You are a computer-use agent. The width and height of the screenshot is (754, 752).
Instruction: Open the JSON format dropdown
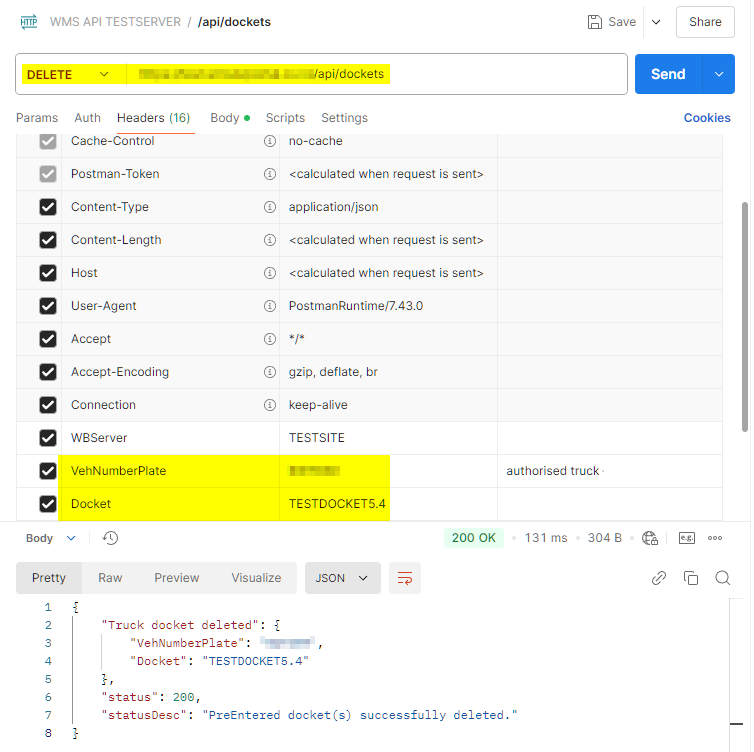point(342,578)
